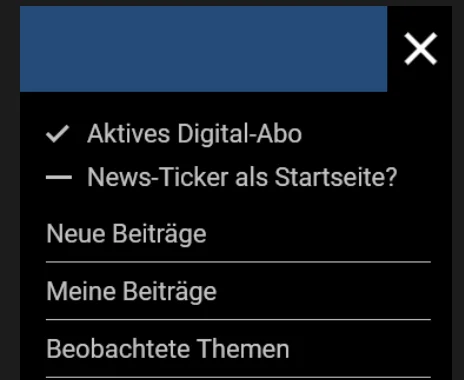The height and width of the screenshot is (380, 464).
Task: Select the Meine Beiträge menu row
Action: point(238,291)
